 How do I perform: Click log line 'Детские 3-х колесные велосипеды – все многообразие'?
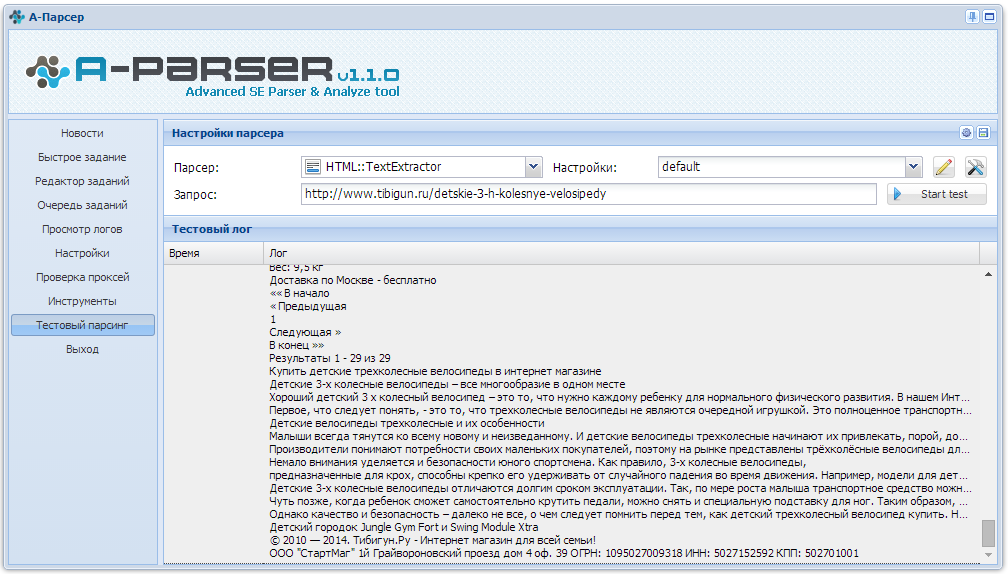(x=447, y=384)
